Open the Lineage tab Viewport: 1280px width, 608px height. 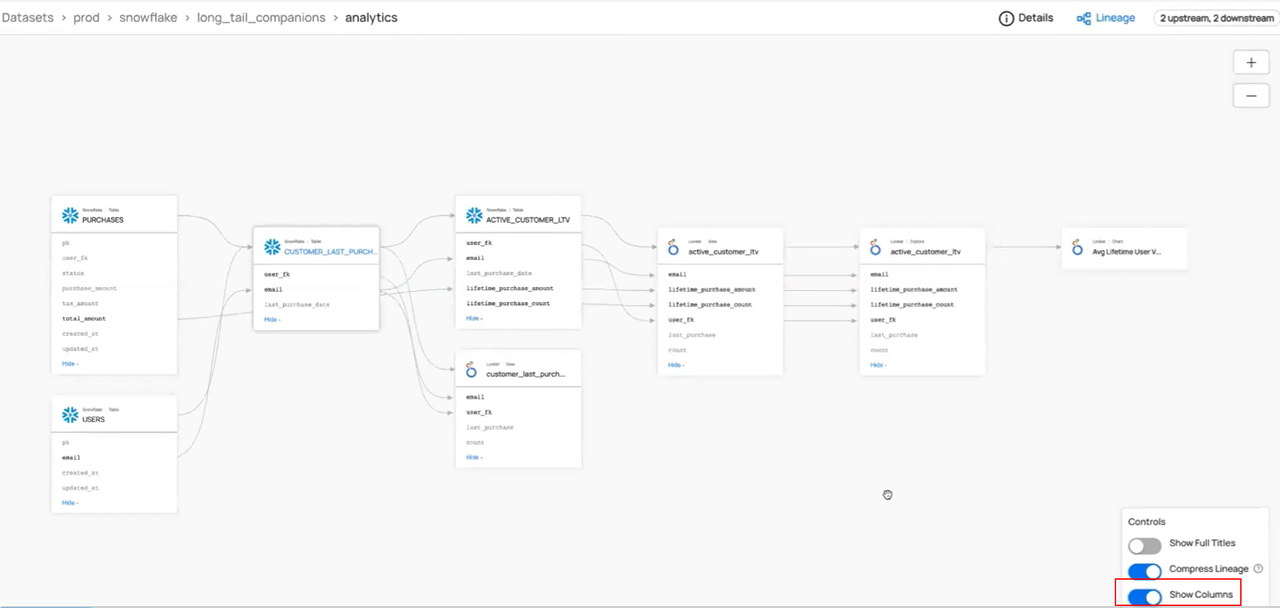pyautogui.click(x=1106, y=18)
